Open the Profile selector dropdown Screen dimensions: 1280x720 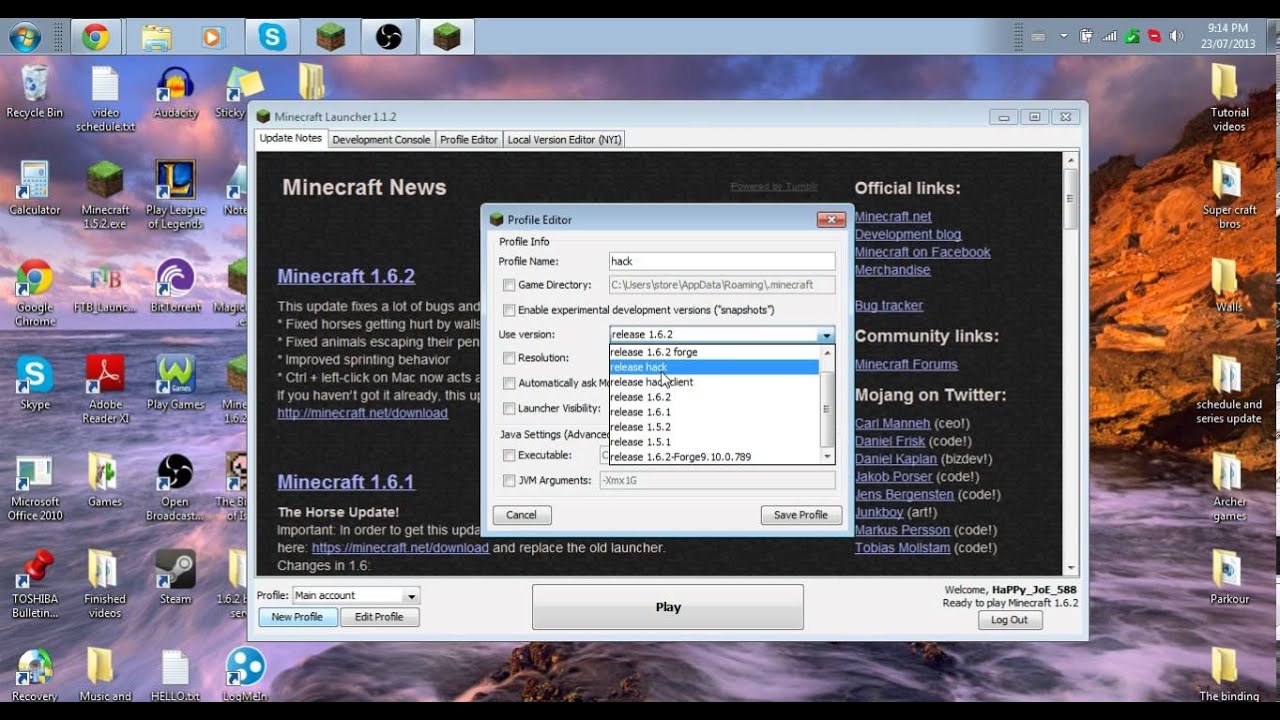(x=356, y=595)
